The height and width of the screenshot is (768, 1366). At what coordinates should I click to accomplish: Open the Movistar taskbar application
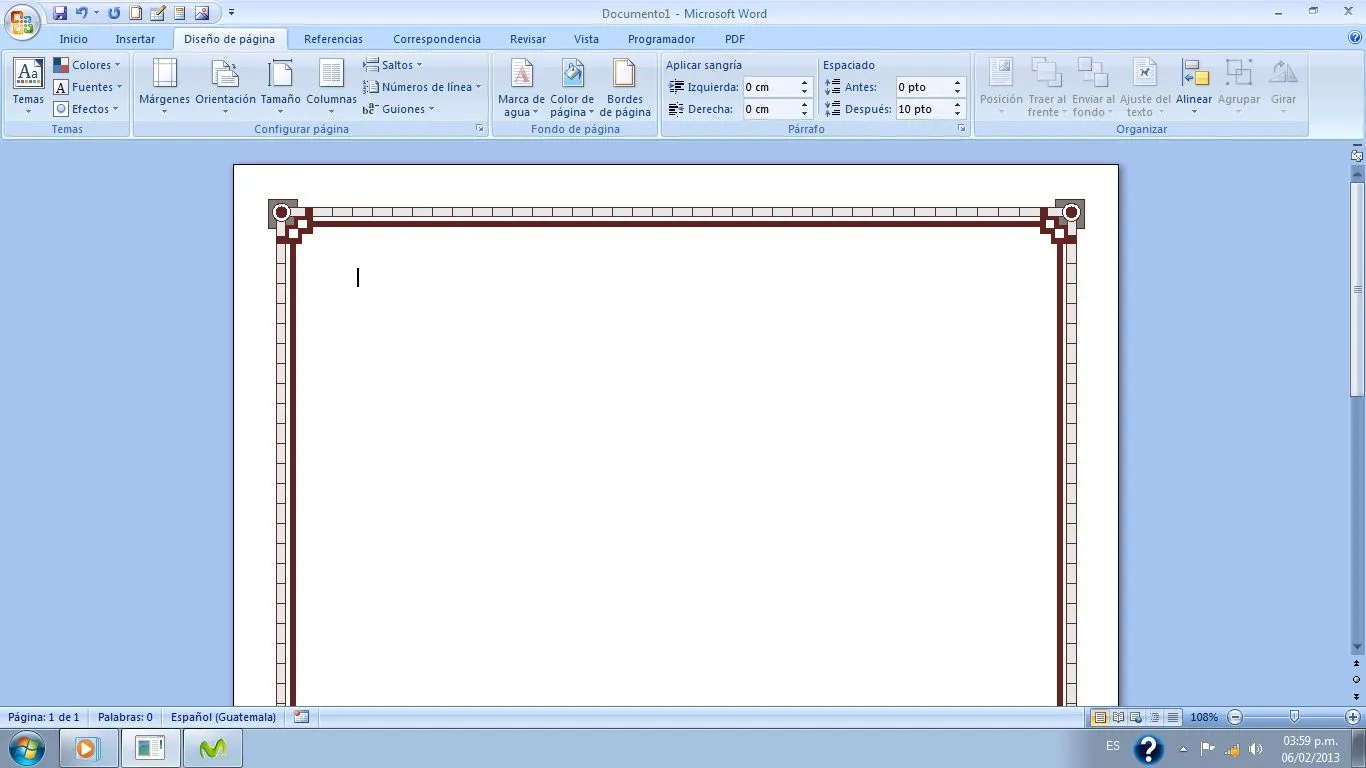click(x=212, y=748)
